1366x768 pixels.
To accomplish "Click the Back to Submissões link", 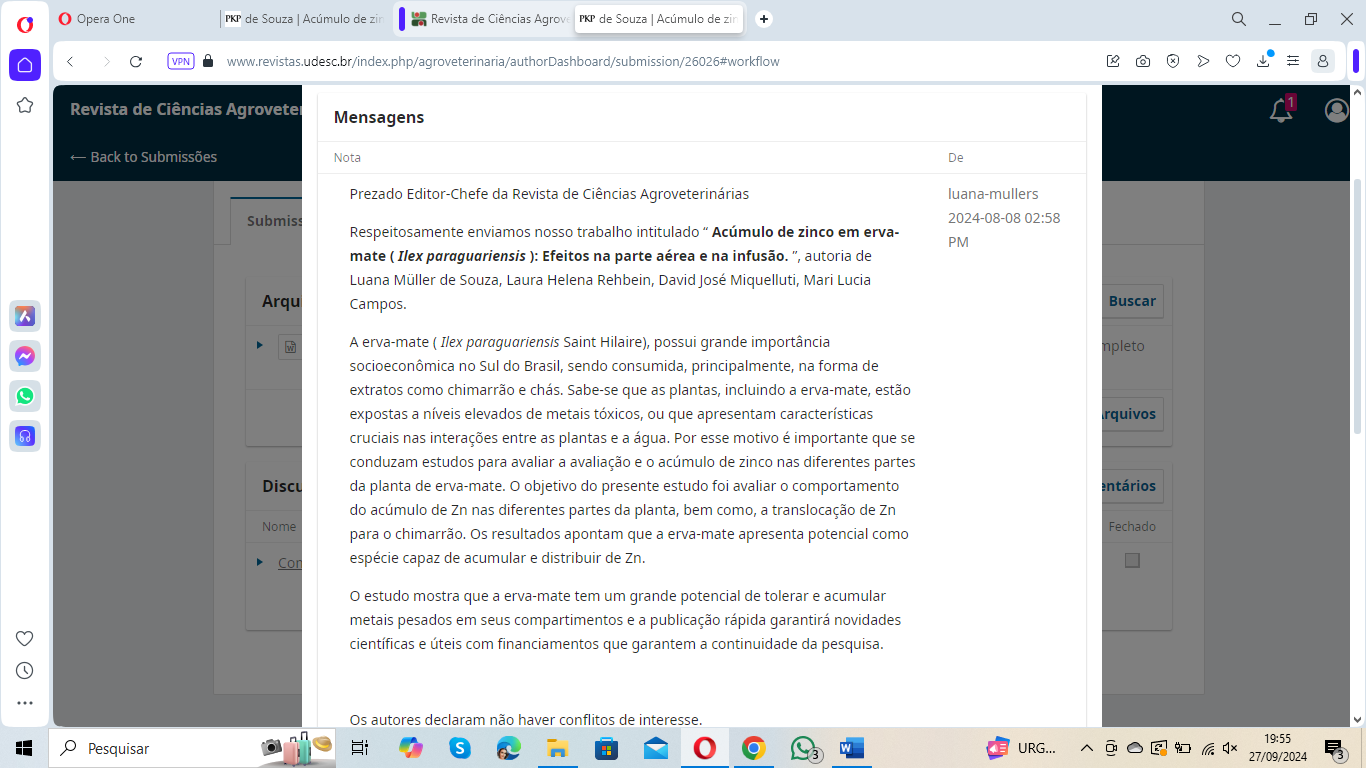I will tap(143, 157).
